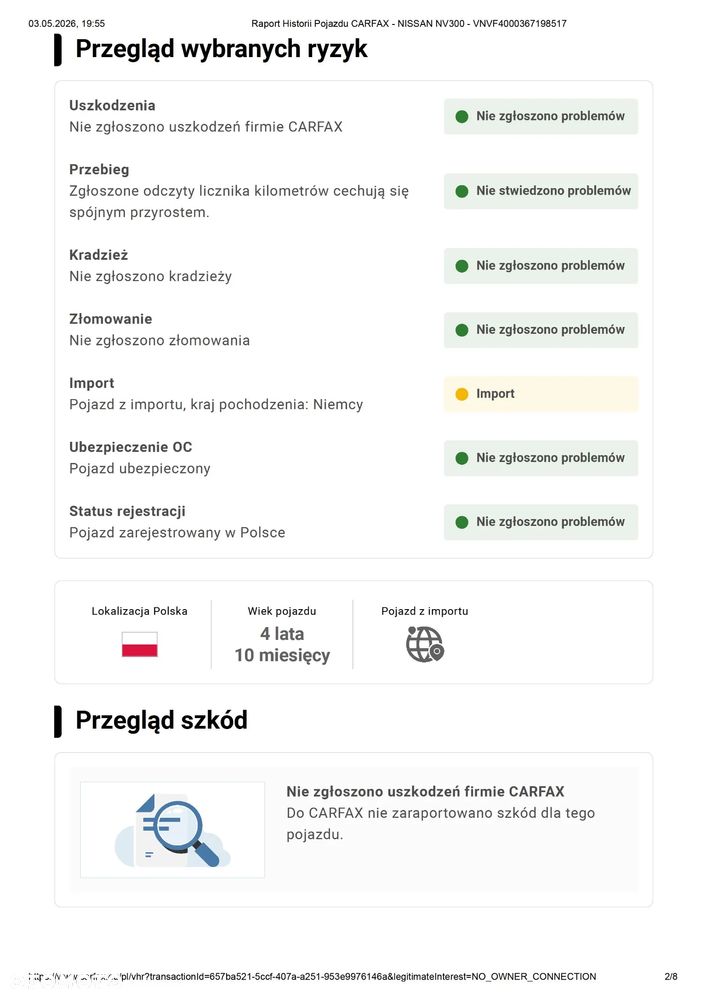
Task: Click the green dot for Kradzież status
Action: tap(462, 266)
